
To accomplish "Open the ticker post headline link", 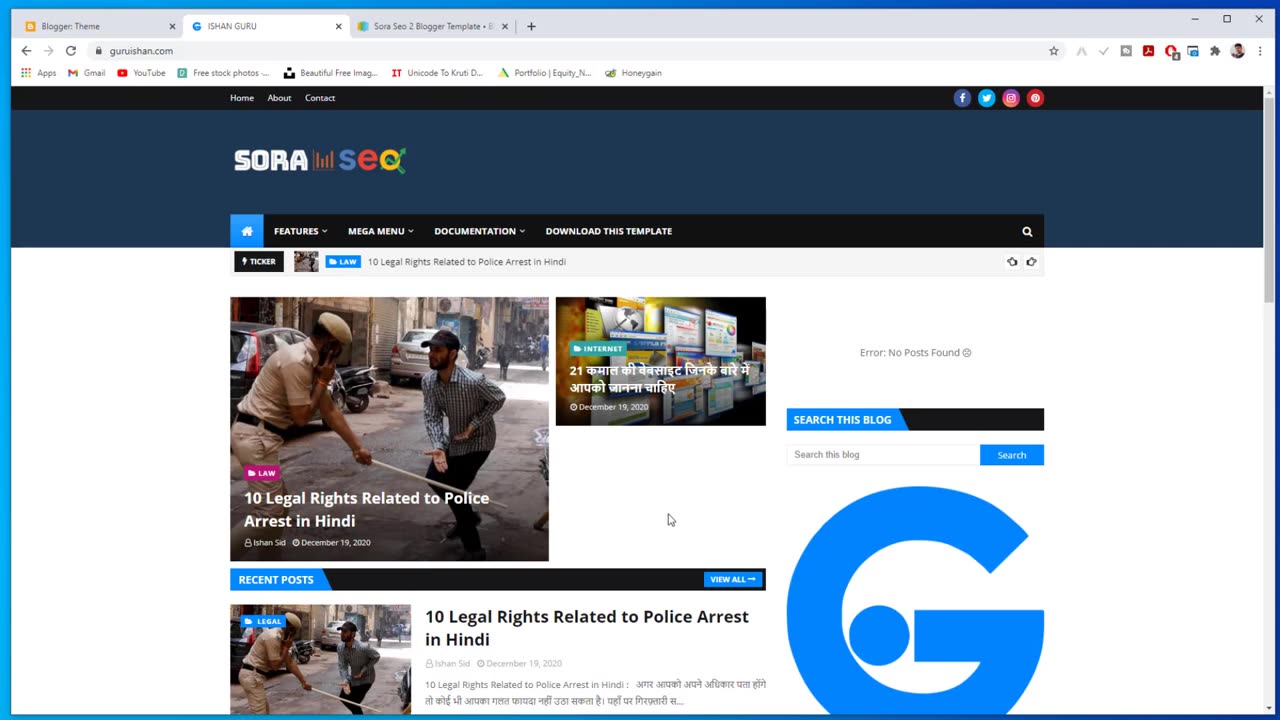I will (x=467, y=262).
